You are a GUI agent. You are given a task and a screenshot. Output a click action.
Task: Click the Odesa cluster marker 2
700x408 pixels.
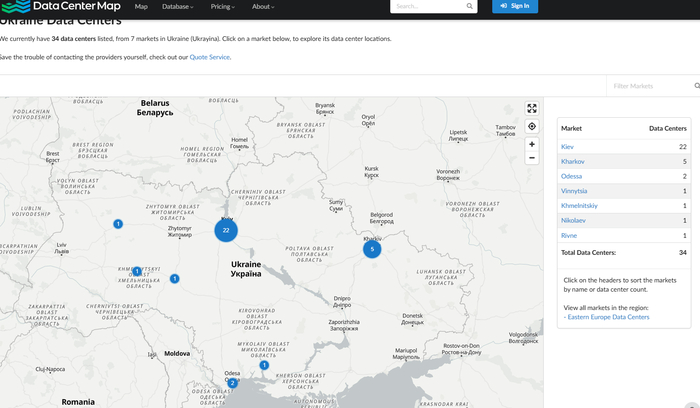pos(232,383)
